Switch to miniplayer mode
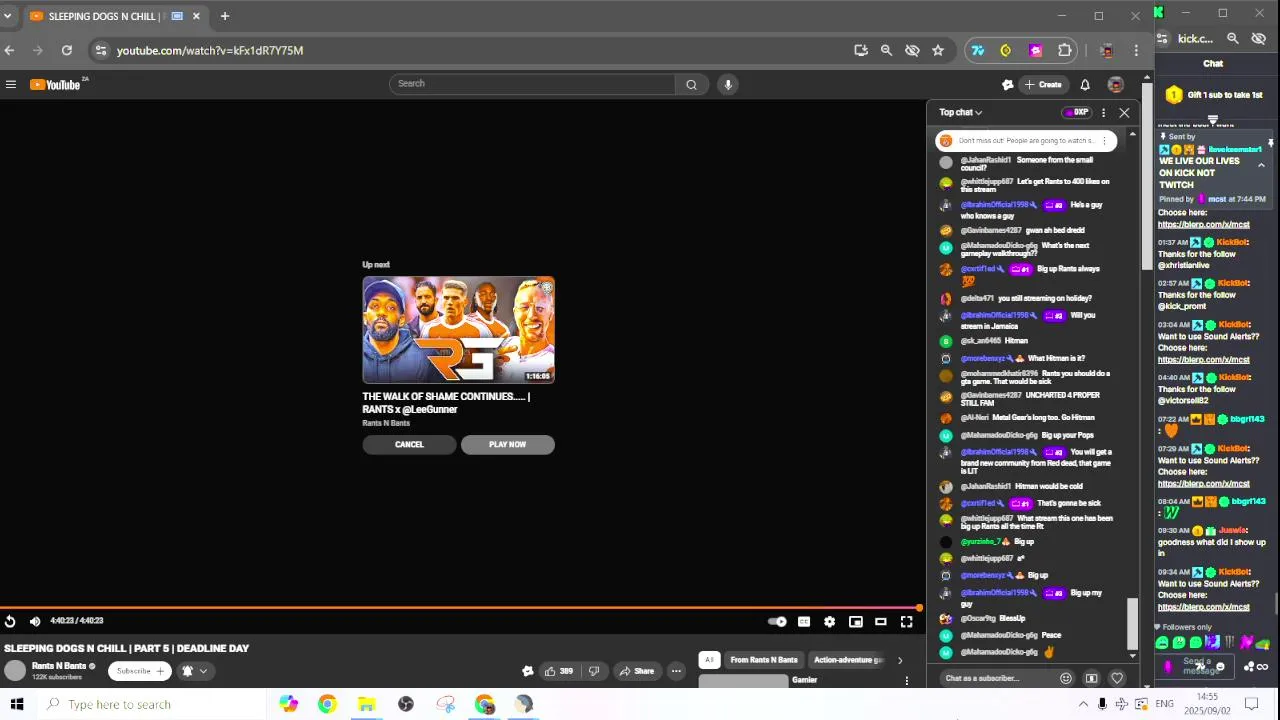 [856, 622]
